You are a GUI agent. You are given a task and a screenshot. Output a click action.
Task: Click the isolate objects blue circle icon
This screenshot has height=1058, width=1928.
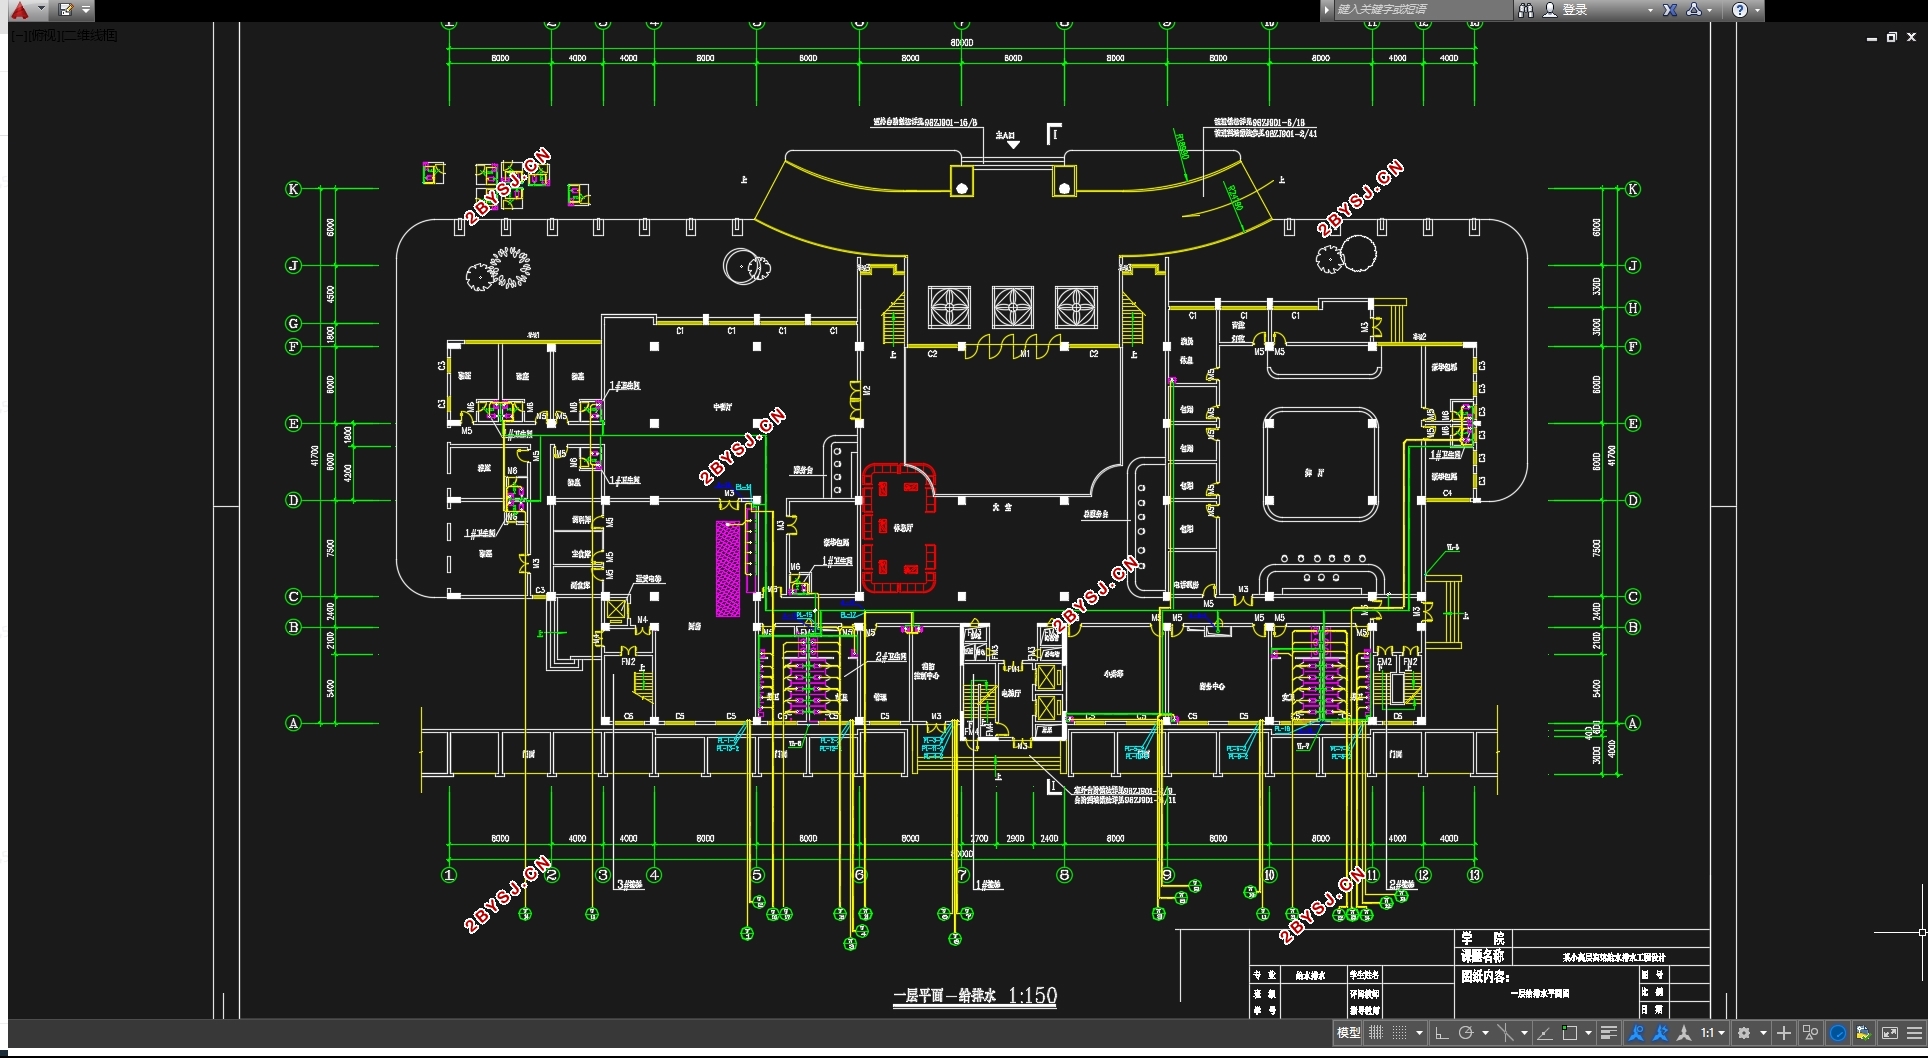(1838, 1033)
